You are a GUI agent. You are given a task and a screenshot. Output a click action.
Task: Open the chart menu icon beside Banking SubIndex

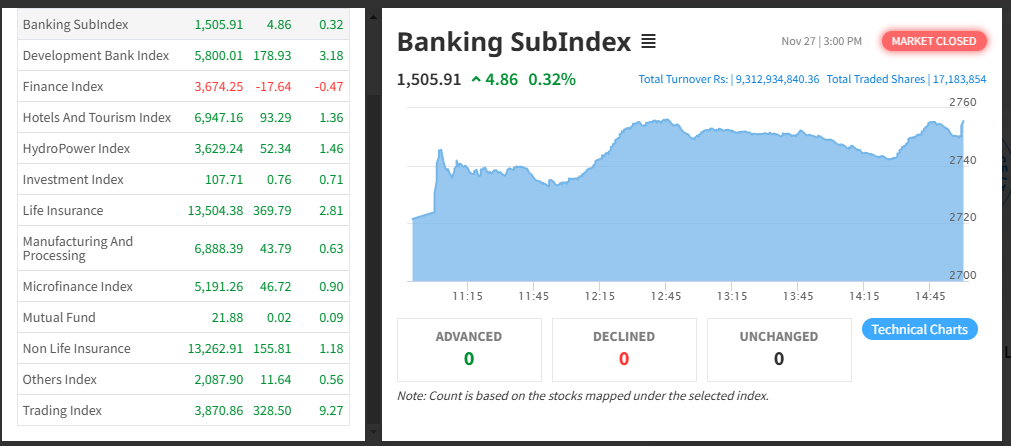click(648, 43)
